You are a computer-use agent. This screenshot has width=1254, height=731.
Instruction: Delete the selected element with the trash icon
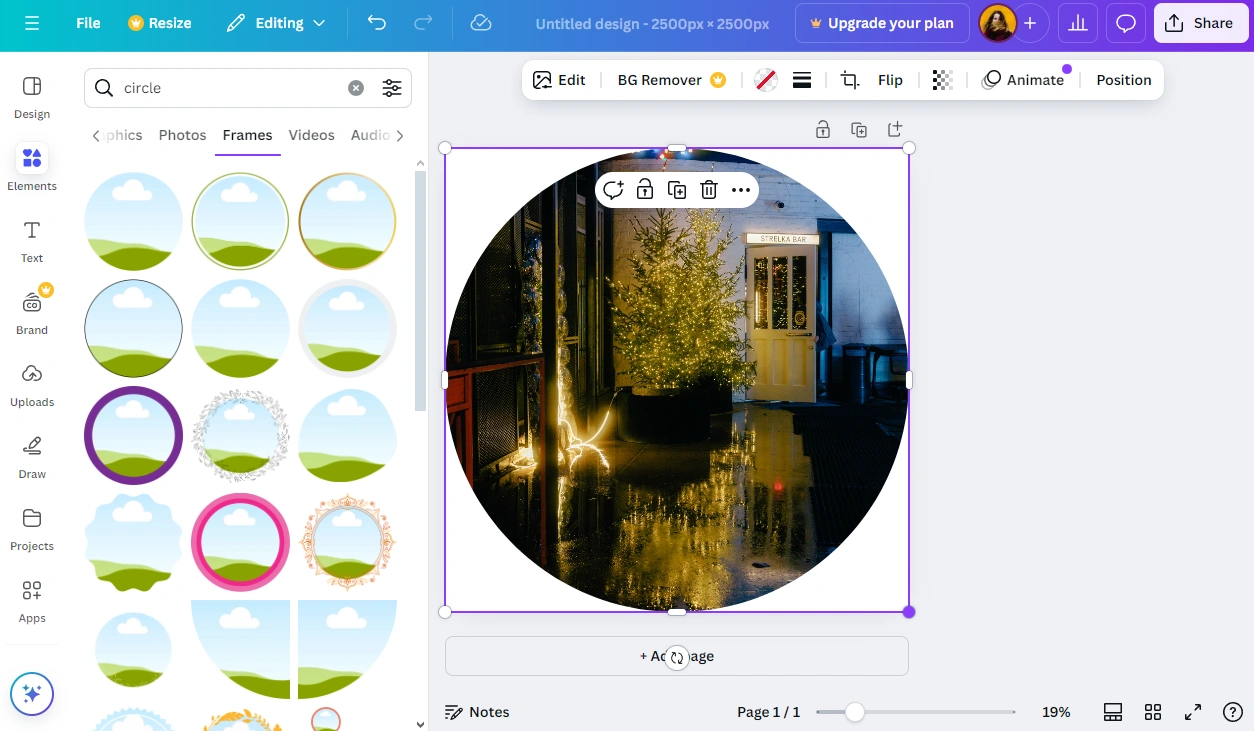coord(709,190)
